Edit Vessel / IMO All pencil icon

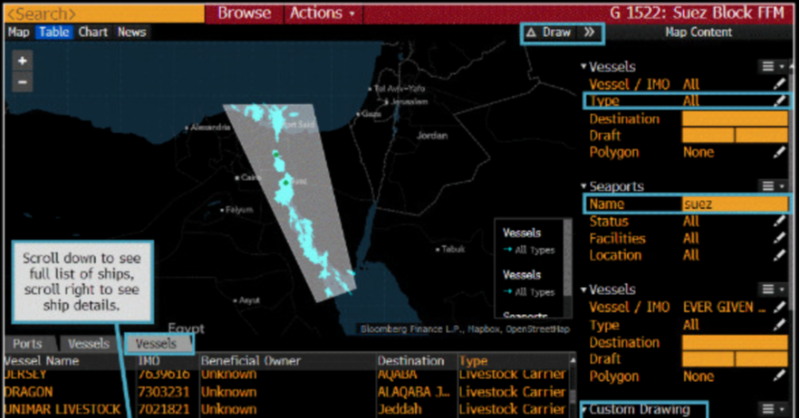(779, 84)
